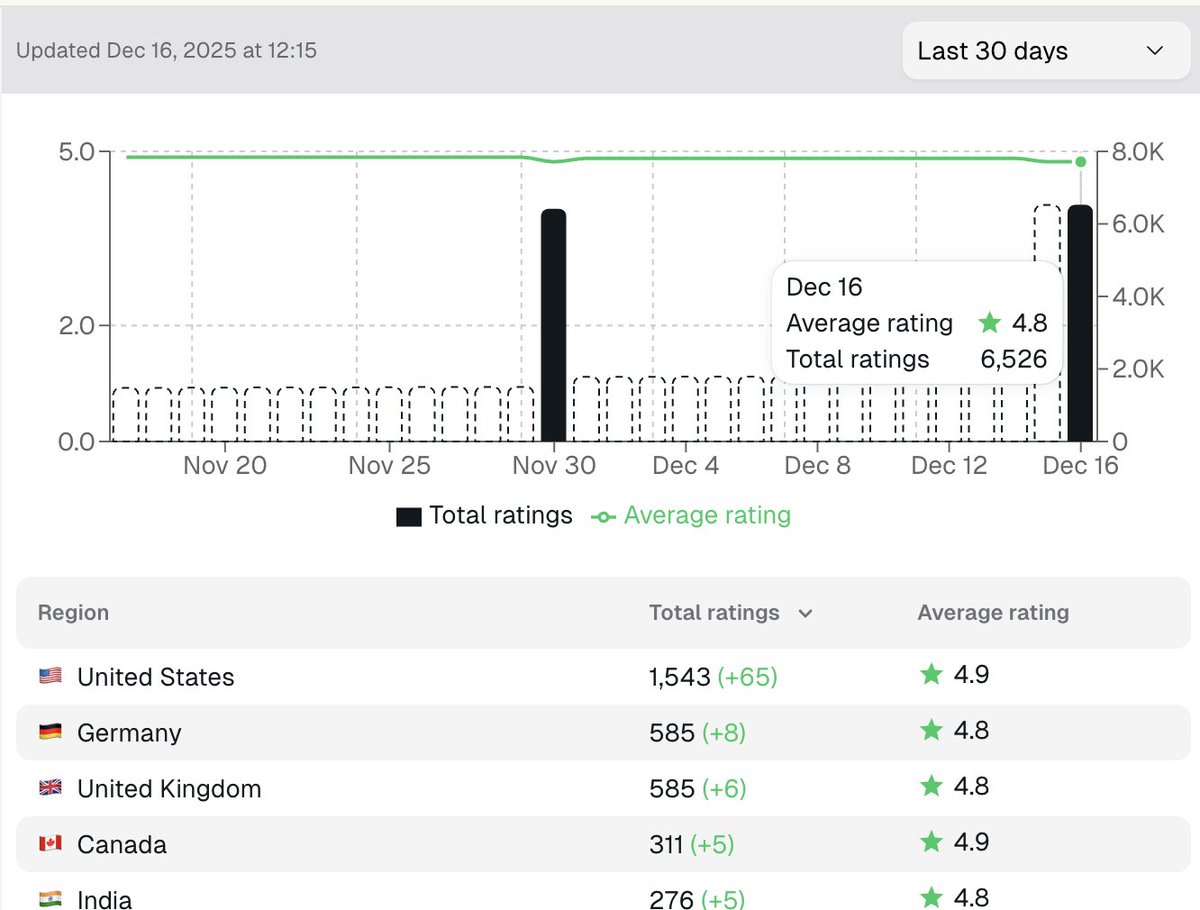Select the India region name
1200x910 pixels.
coord(104,899)
